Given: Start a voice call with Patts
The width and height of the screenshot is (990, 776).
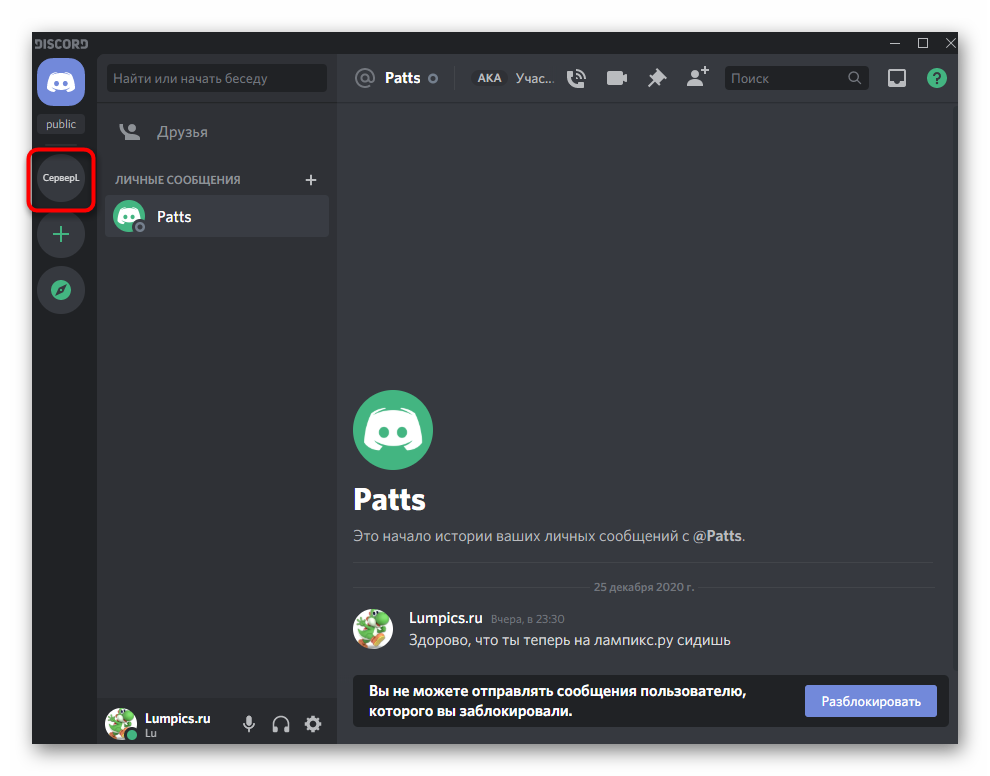Looking at the screenshot, I should pyautogui.click(x=576, y=78).
